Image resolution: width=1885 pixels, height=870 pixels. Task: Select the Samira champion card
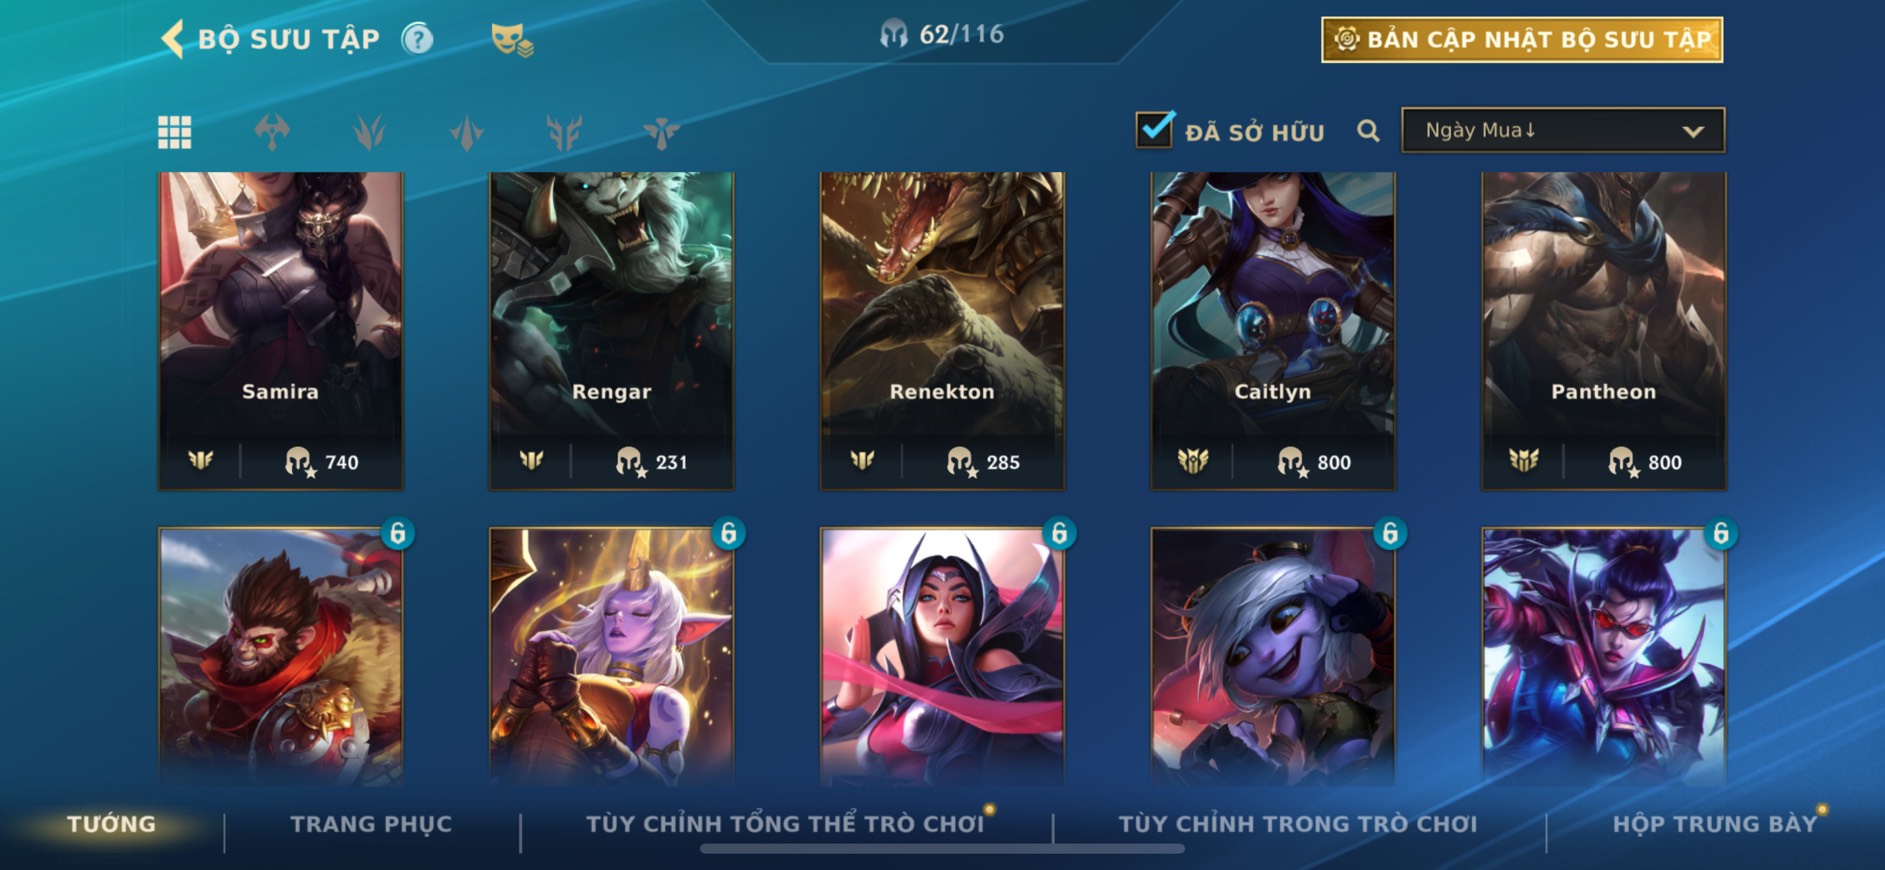tap(281, 331)
